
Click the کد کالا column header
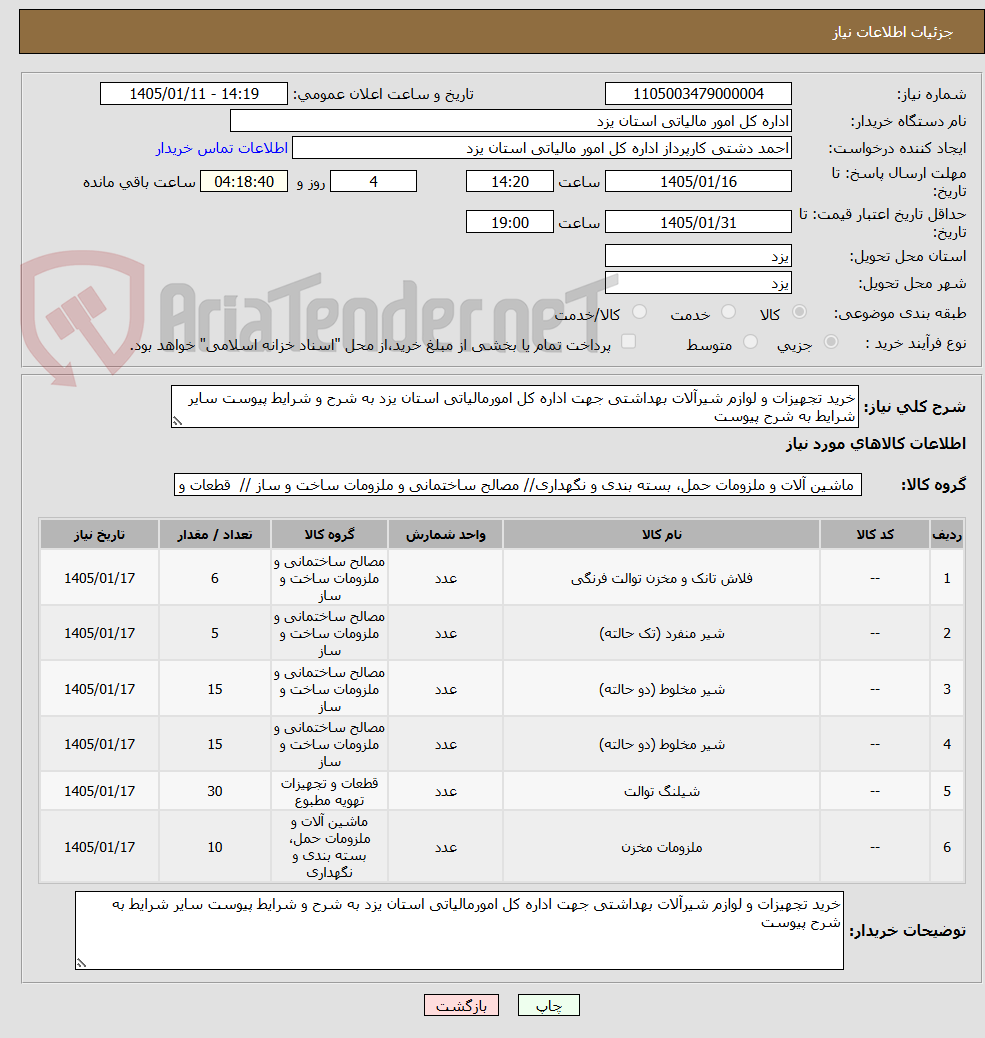[875, 534]
